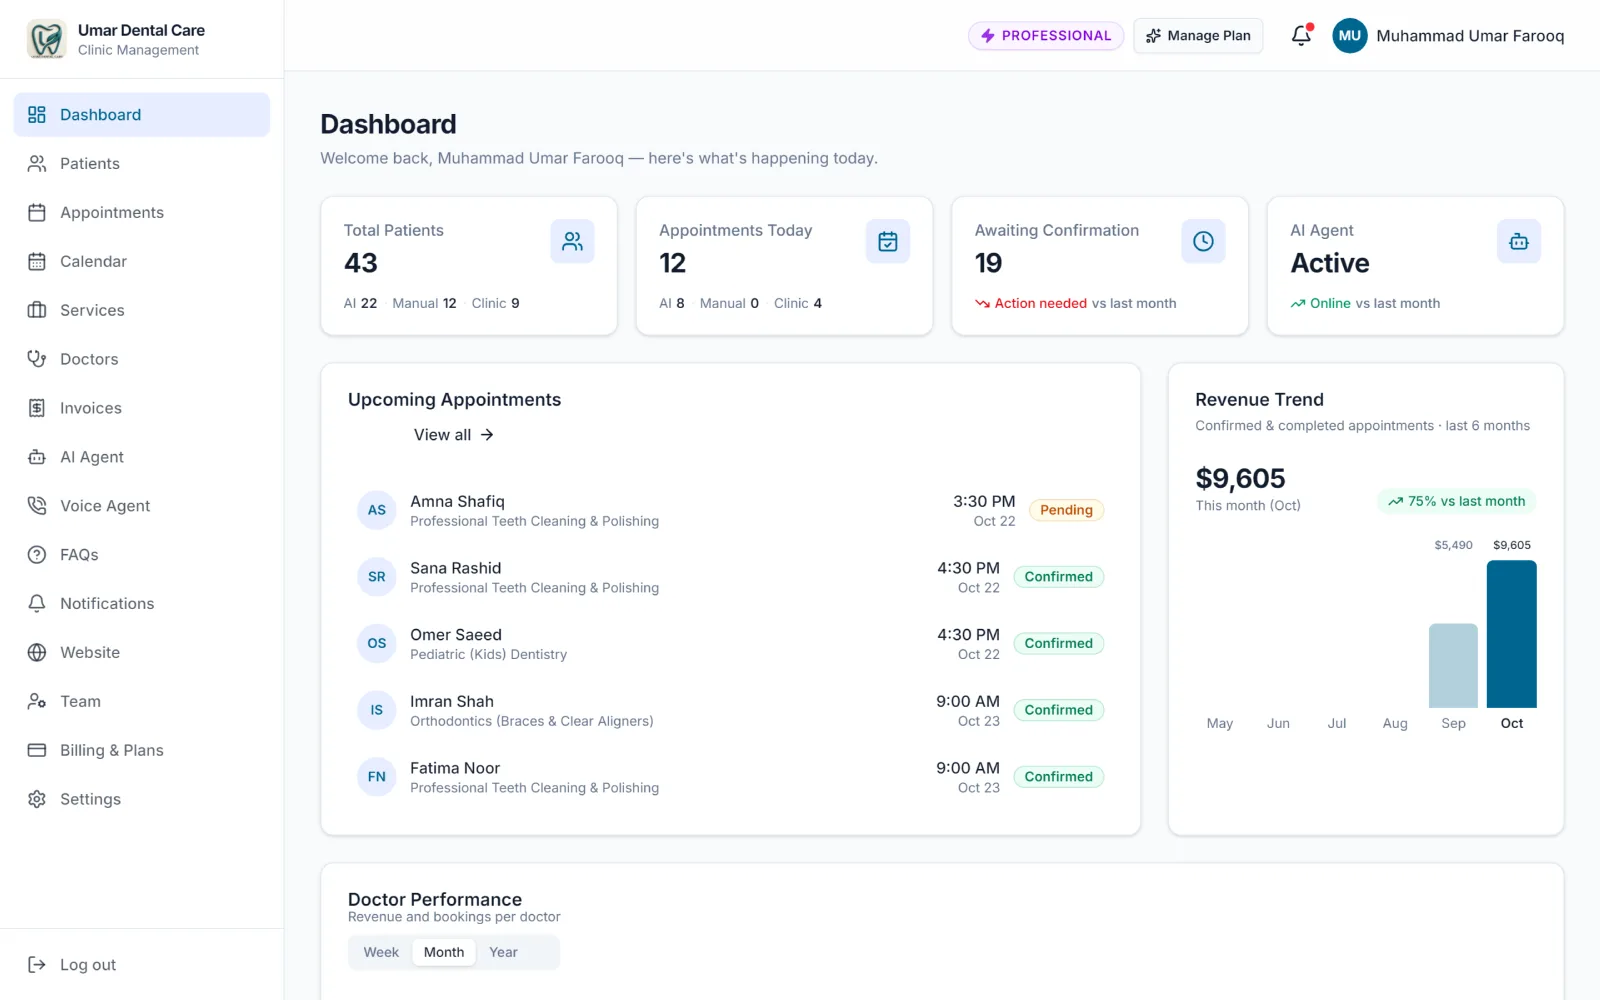Image resolution: width=1600 pixels, height=1000 pixels.
Task: Click the Manage Plan button
Action: pyautogui.click(x=1198, y=36)
